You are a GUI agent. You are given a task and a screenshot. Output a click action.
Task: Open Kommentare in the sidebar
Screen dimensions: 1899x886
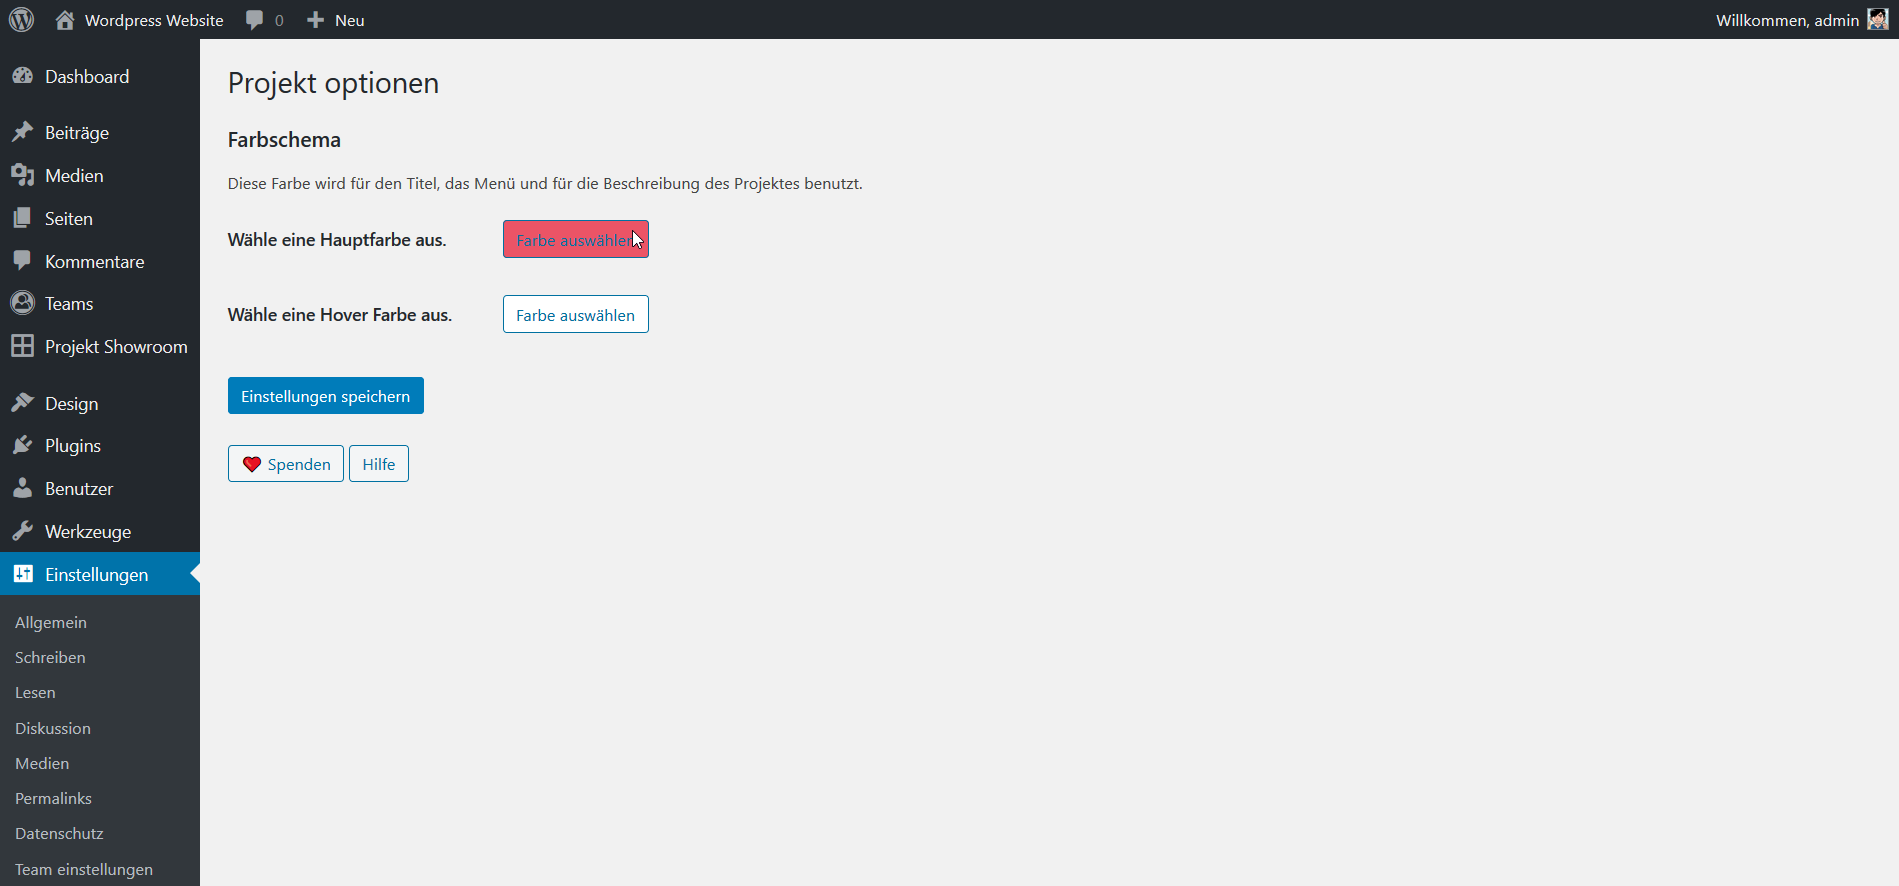tap(100, 261)
